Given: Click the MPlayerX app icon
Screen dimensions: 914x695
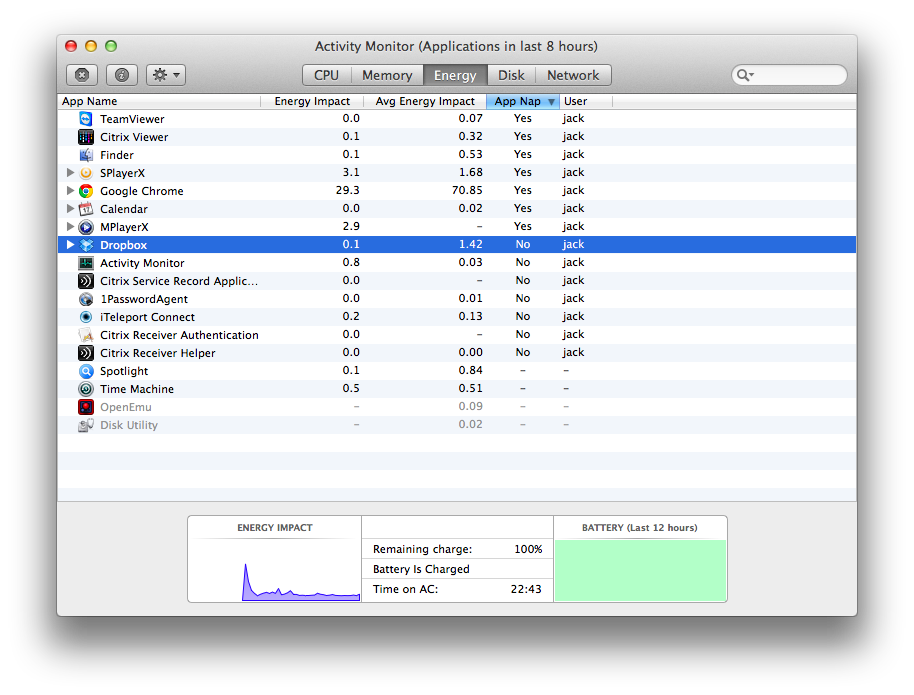Looking at the screenshot, I should coord(86,227).
